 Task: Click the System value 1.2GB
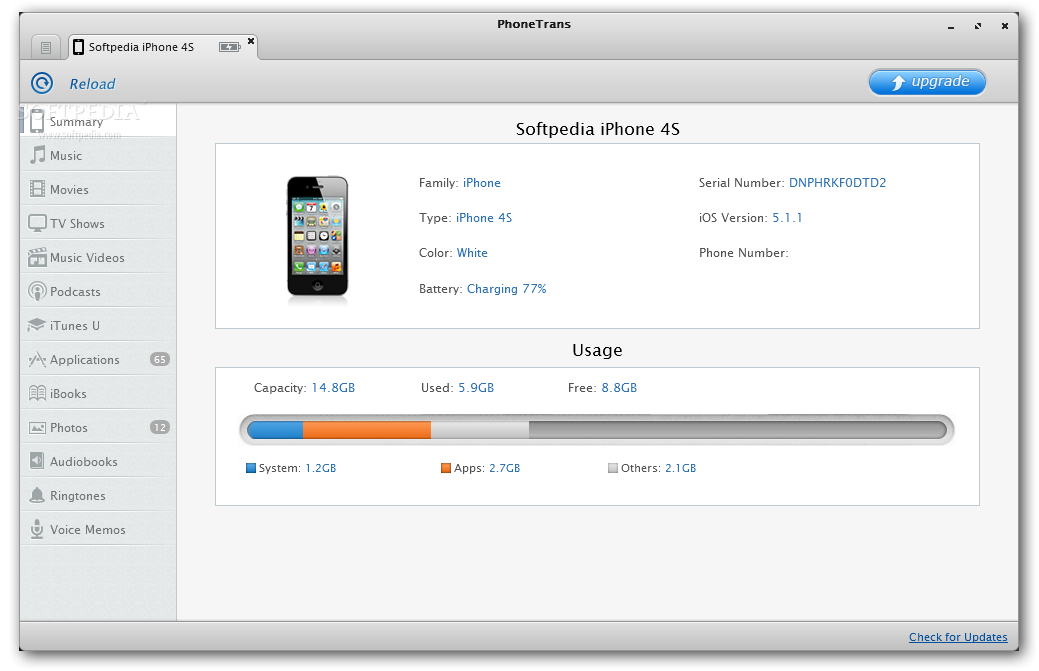(321, 468)
